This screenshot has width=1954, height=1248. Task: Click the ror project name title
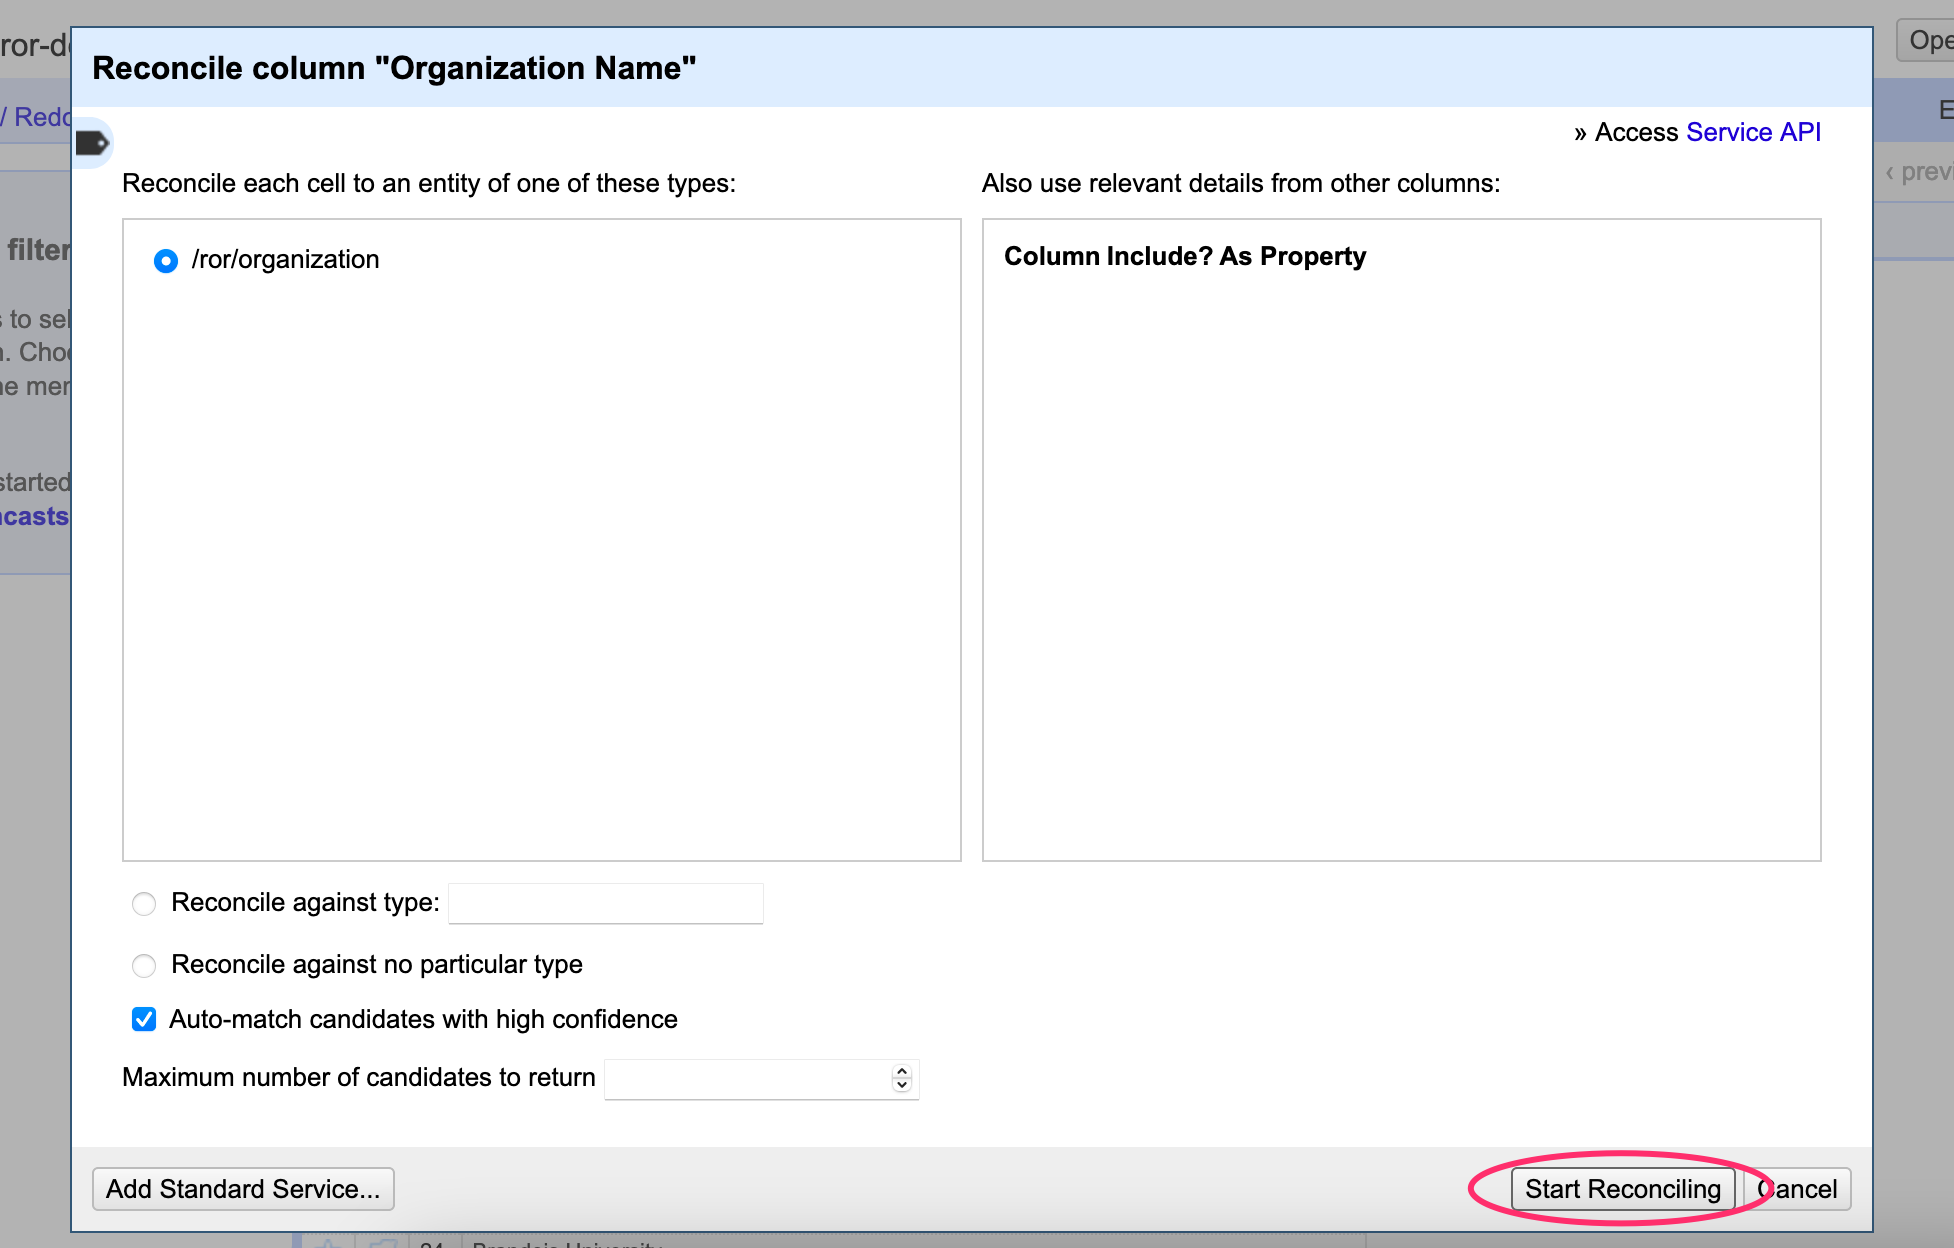34,45
